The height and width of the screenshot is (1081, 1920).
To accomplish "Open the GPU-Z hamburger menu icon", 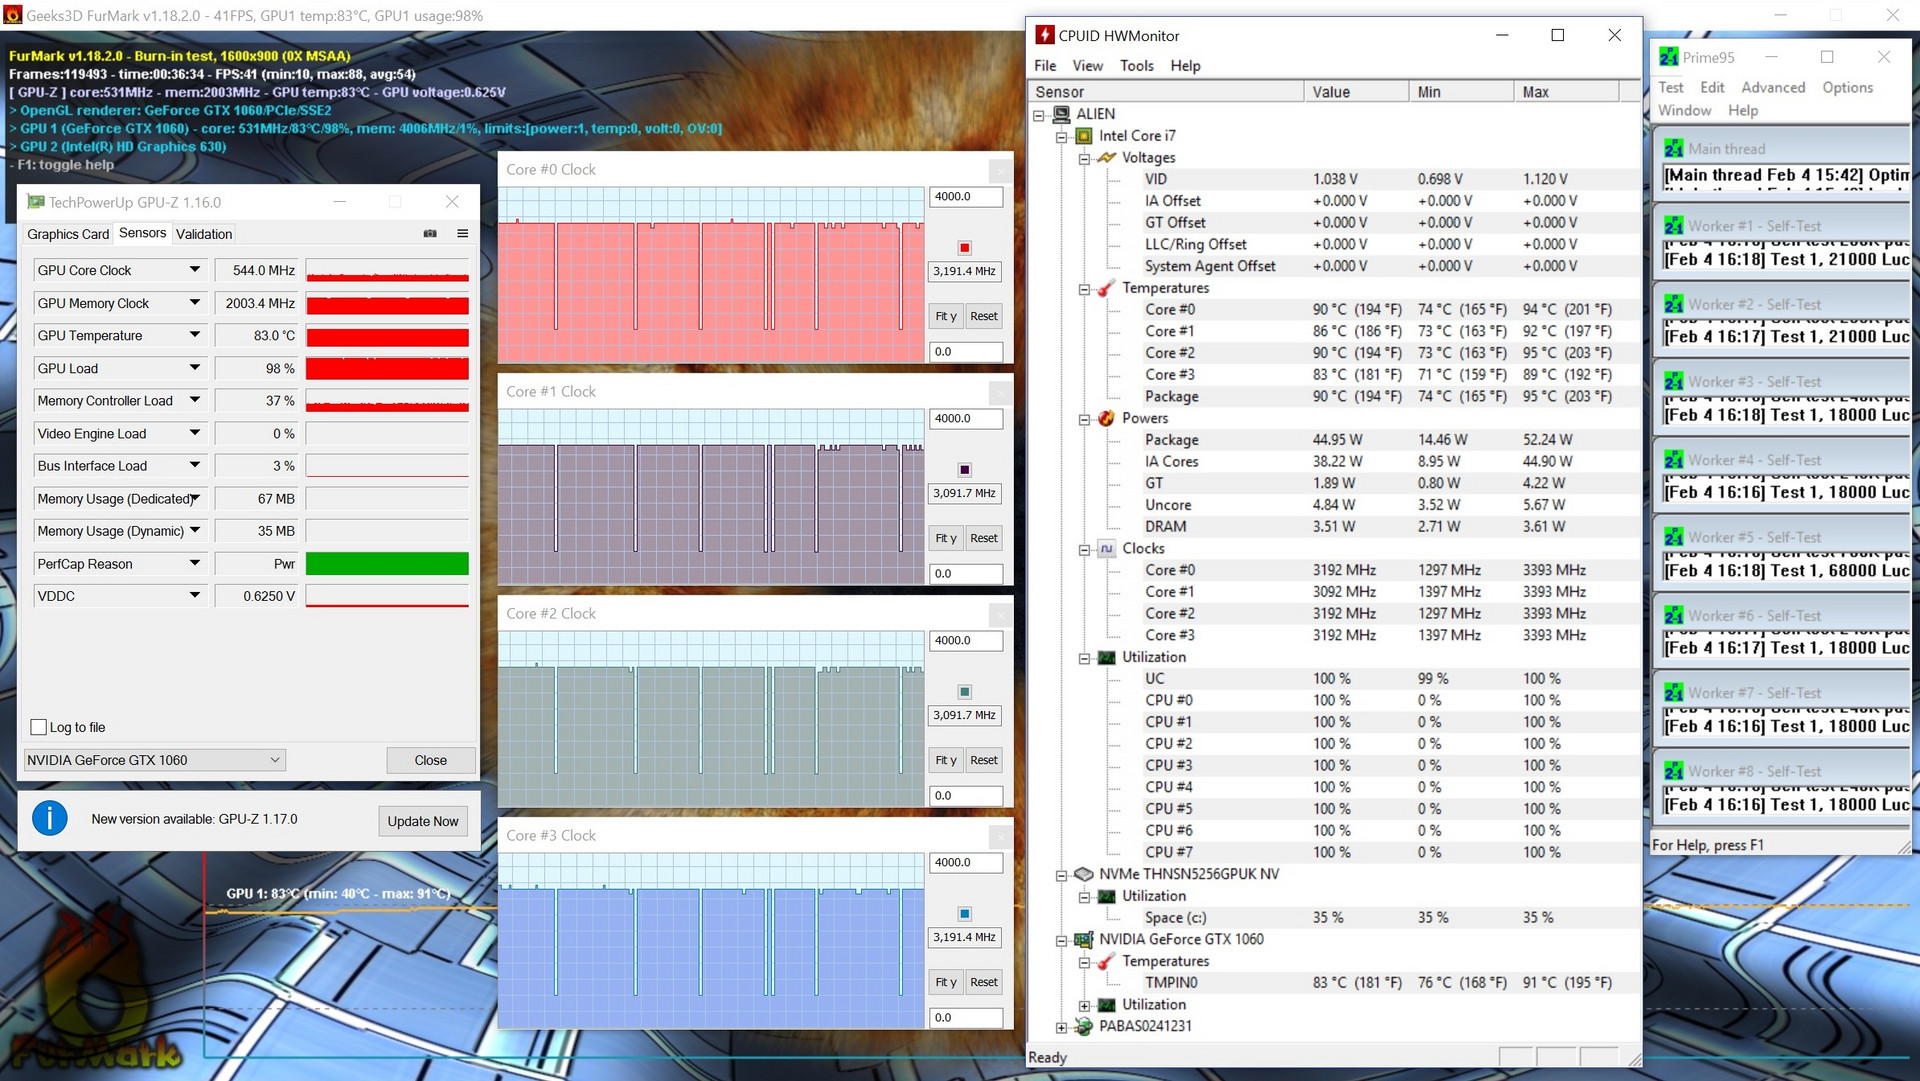I will (x=463, y=234).
